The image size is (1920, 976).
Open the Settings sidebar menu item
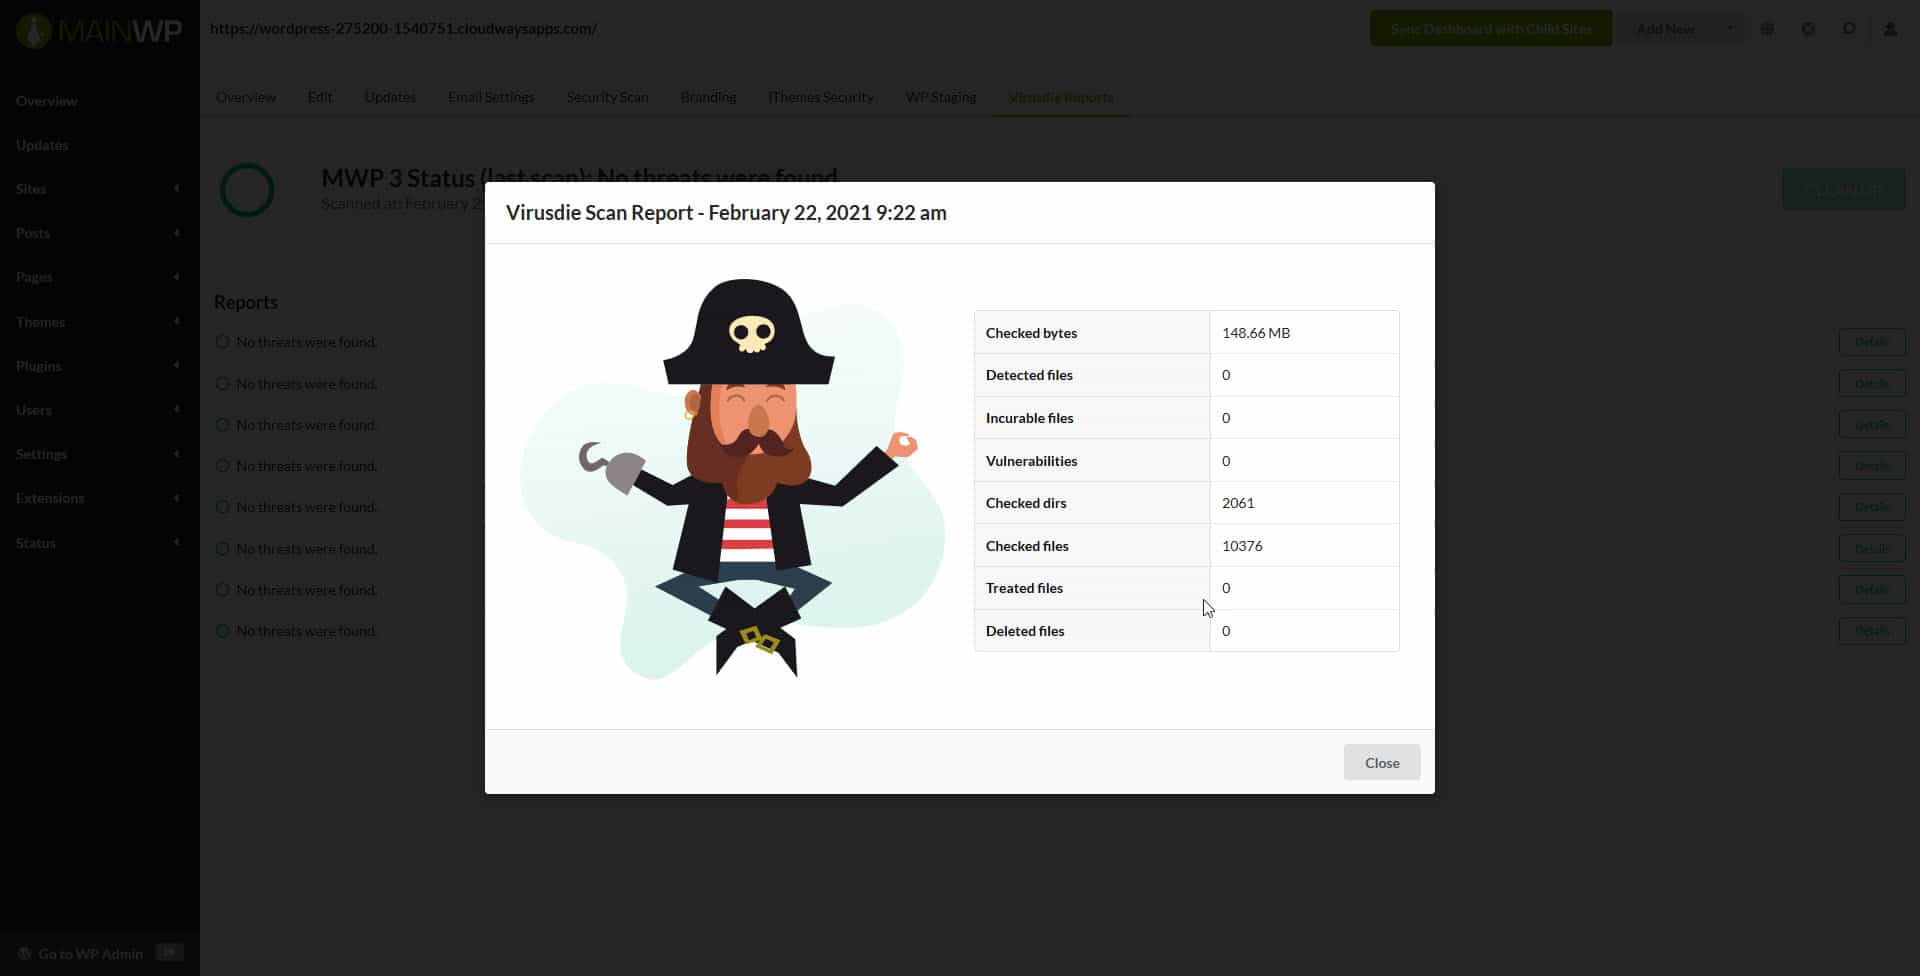pyautogui.click(x=41, y=454)
